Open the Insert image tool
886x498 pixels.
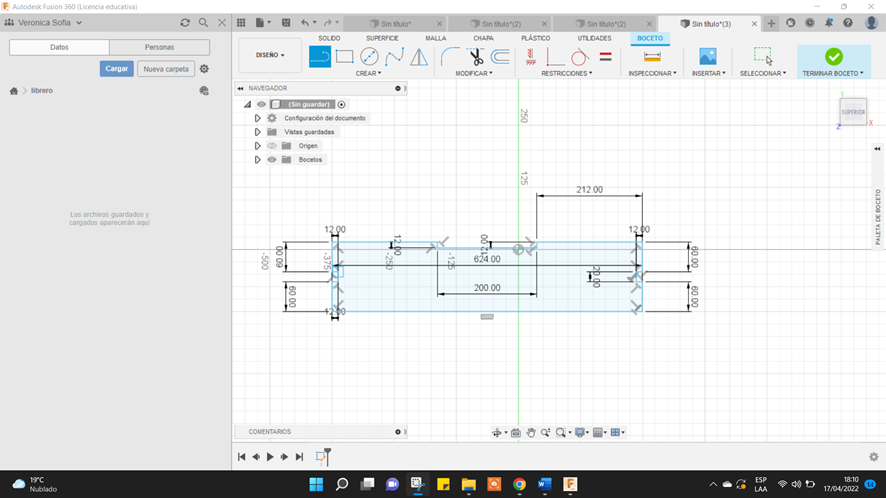708,57
